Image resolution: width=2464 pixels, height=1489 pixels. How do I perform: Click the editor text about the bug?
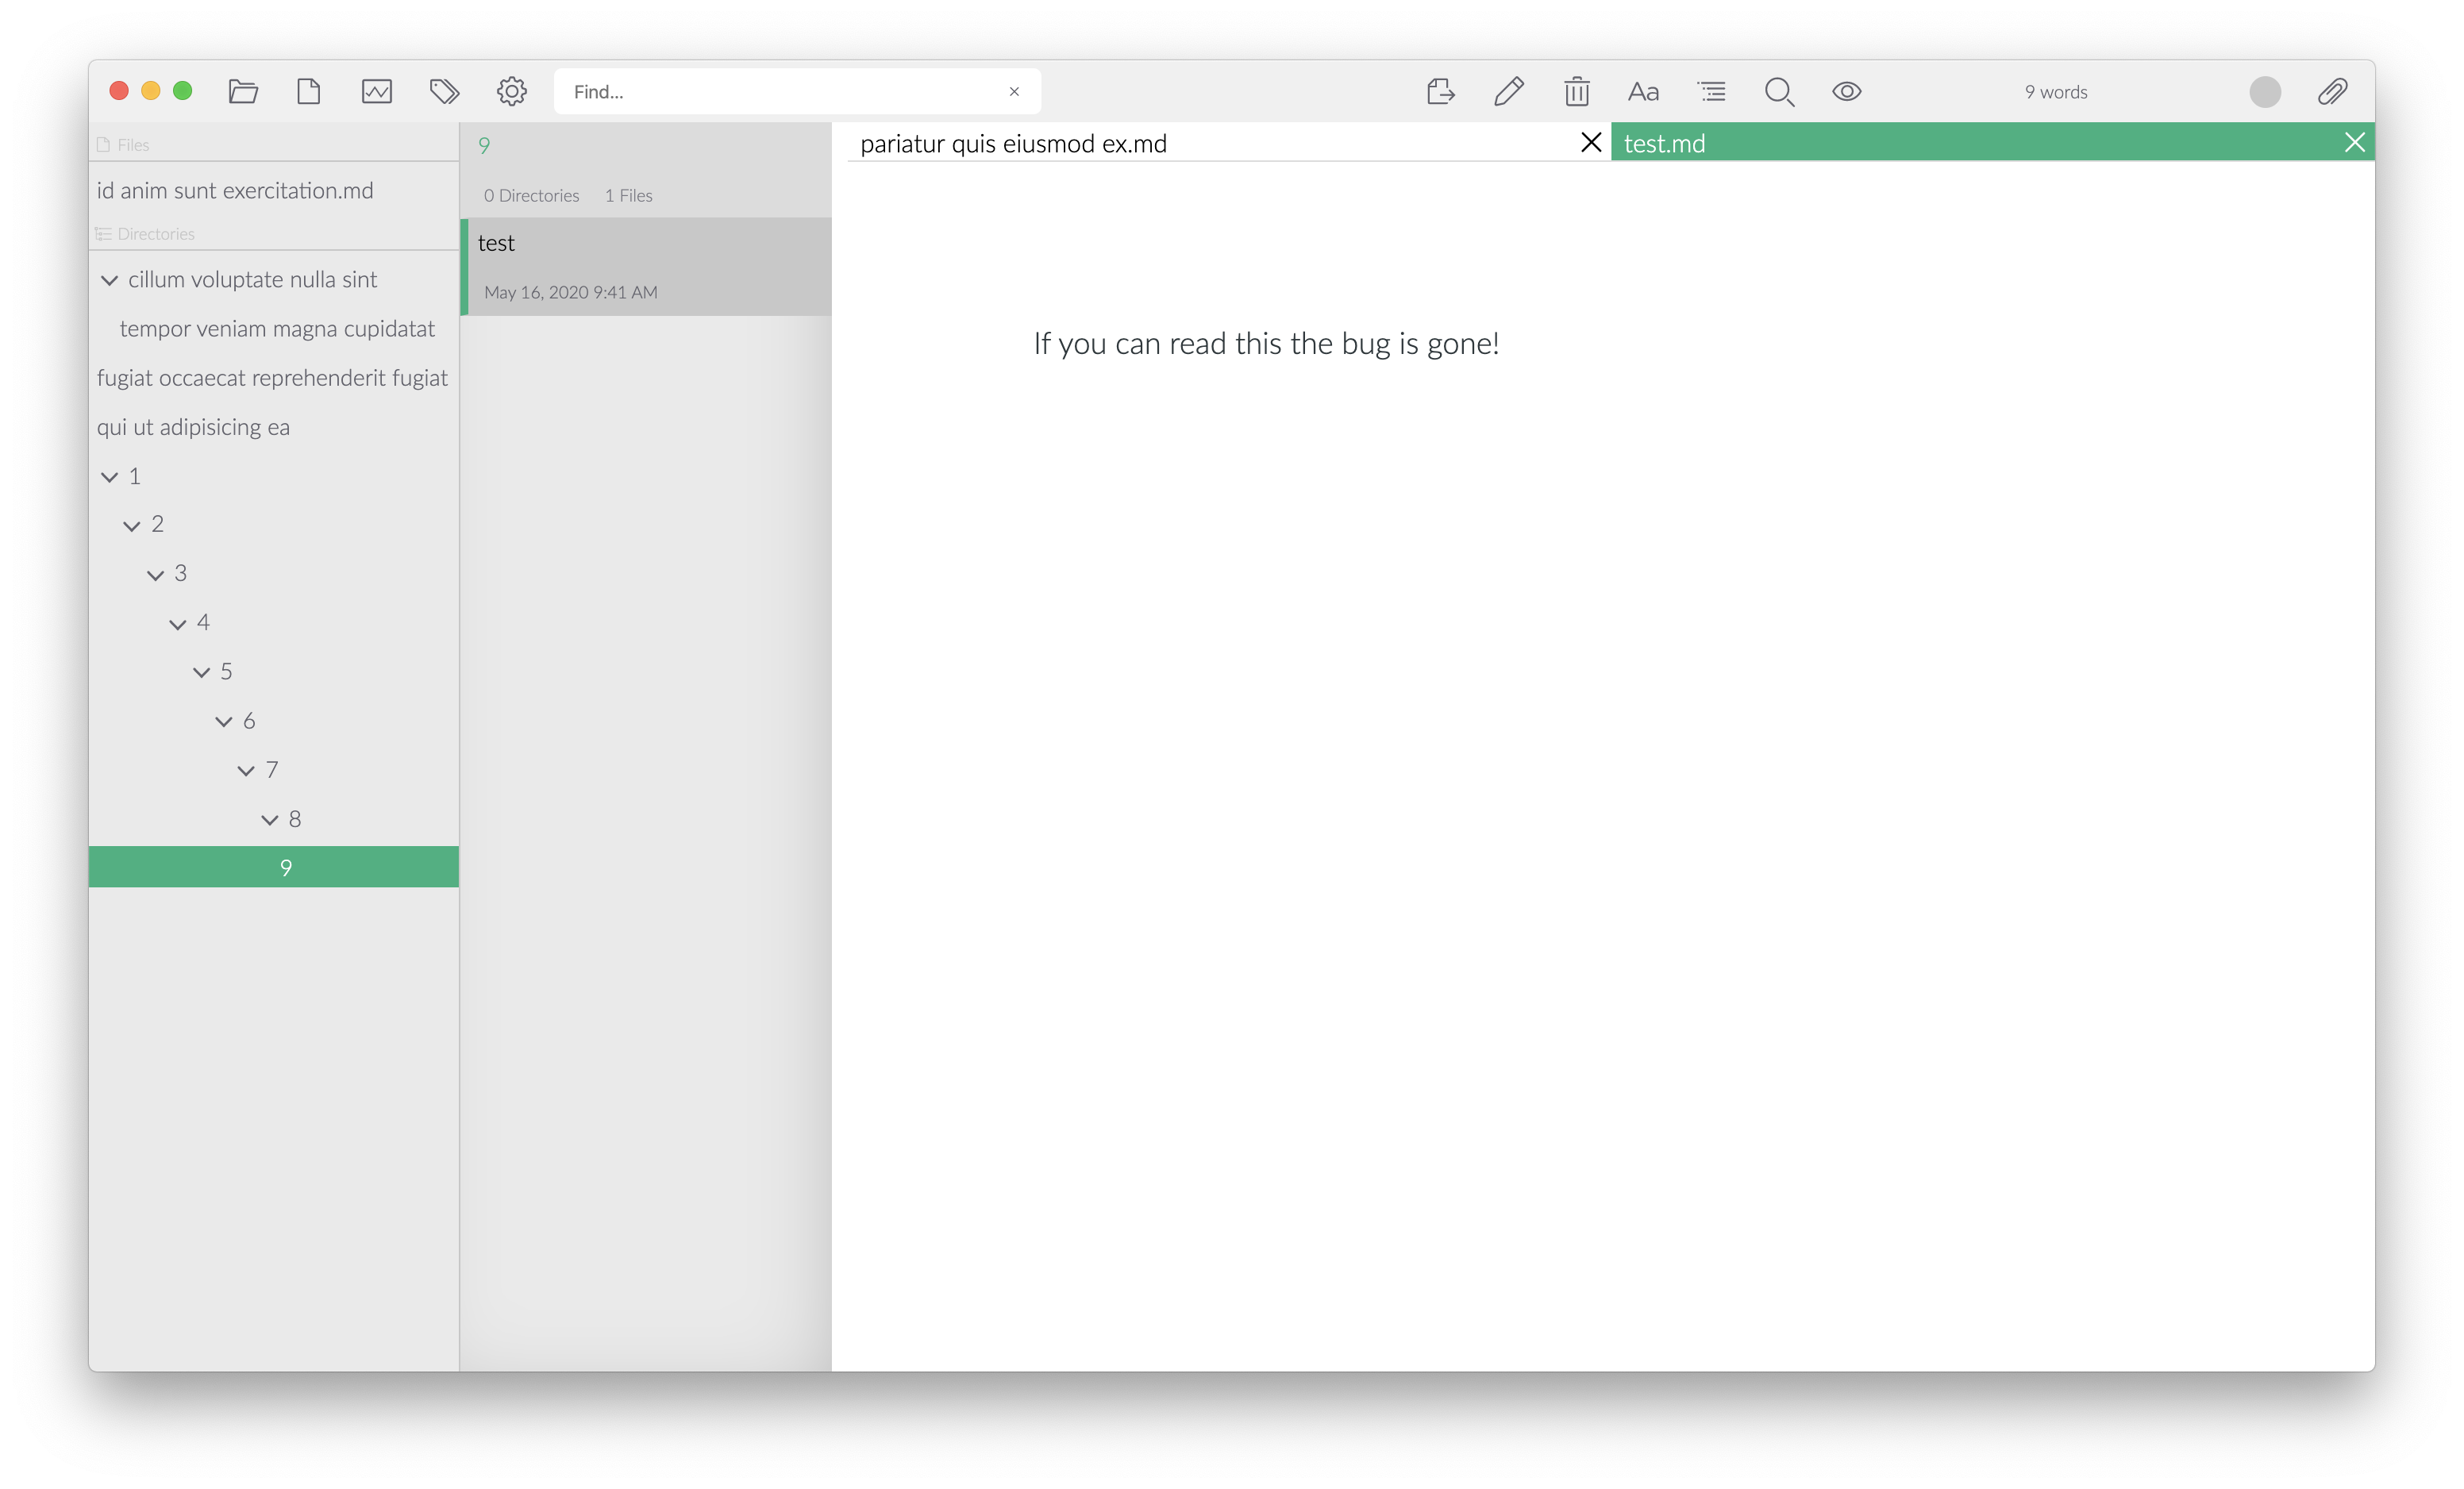tap(1265, 343)
